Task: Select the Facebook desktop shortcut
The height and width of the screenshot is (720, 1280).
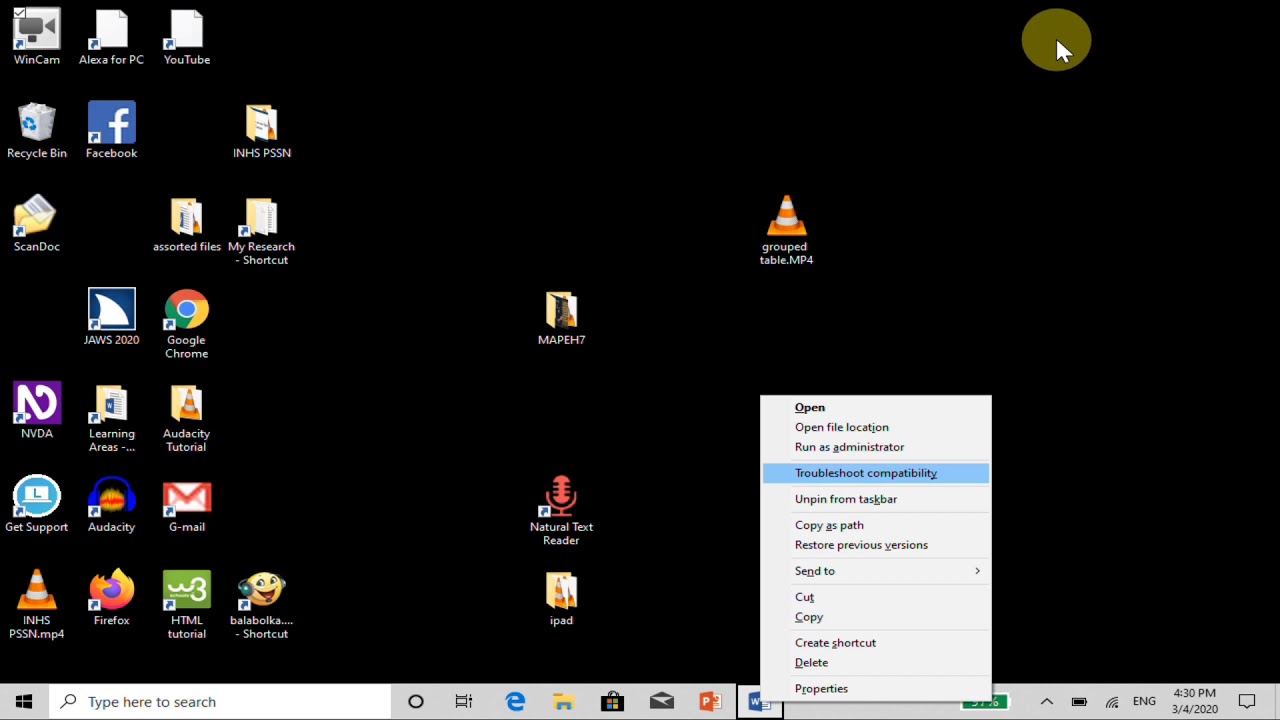Action: (111, 131)
